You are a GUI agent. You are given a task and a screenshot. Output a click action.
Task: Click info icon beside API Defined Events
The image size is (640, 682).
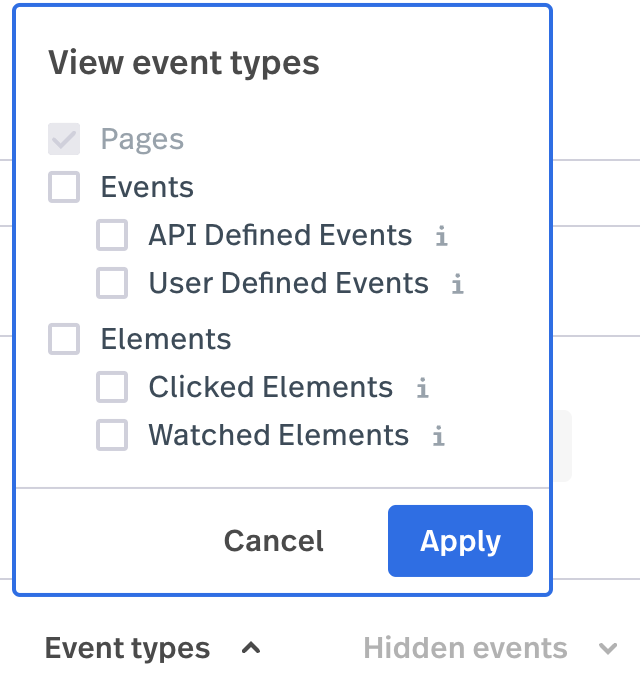click(x=442, y=236)
